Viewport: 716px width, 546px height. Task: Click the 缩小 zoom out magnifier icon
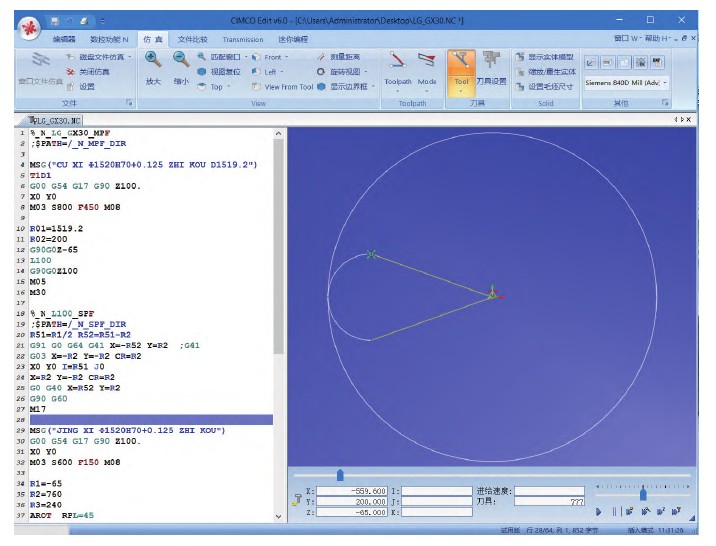click(181, 61)
